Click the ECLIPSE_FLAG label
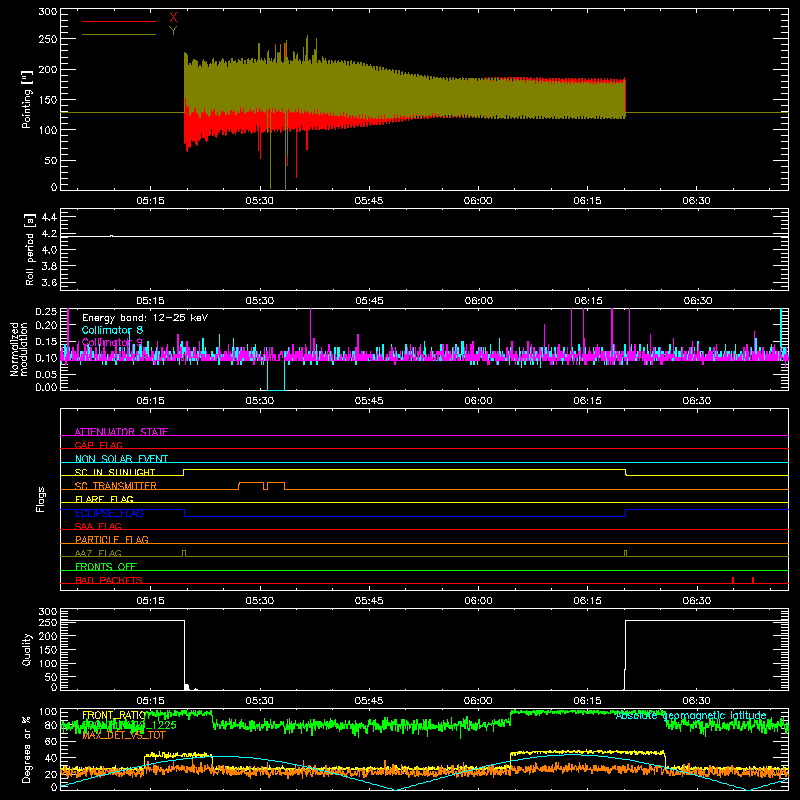The image size is (800, 800). [109, 513]
